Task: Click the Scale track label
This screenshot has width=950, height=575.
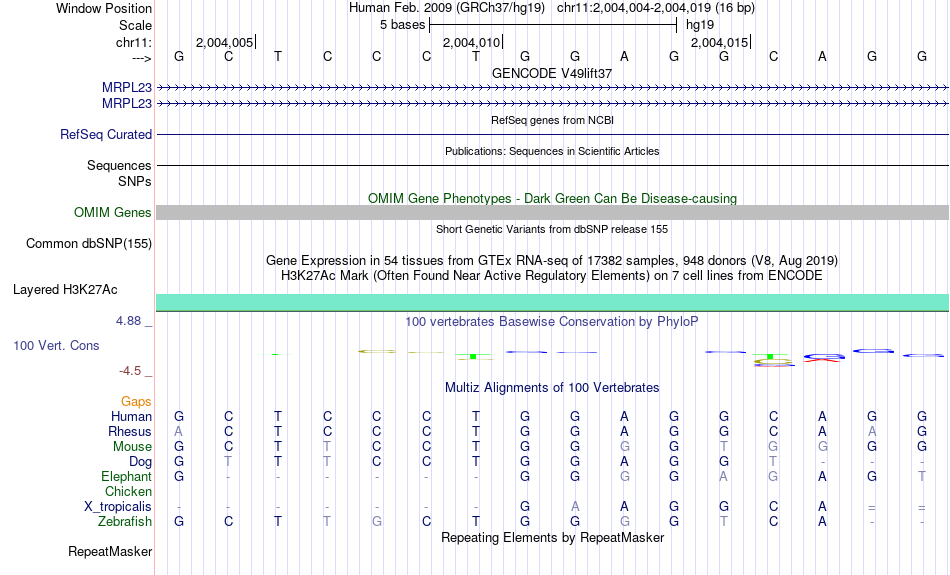Action: (x=135, y=25)
